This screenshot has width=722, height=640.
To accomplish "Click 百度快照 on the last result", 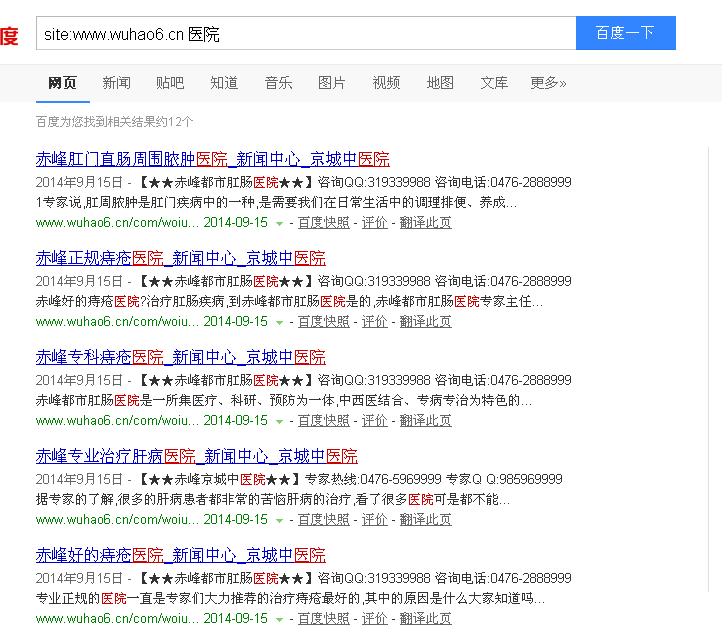I will tap(324, 619).
